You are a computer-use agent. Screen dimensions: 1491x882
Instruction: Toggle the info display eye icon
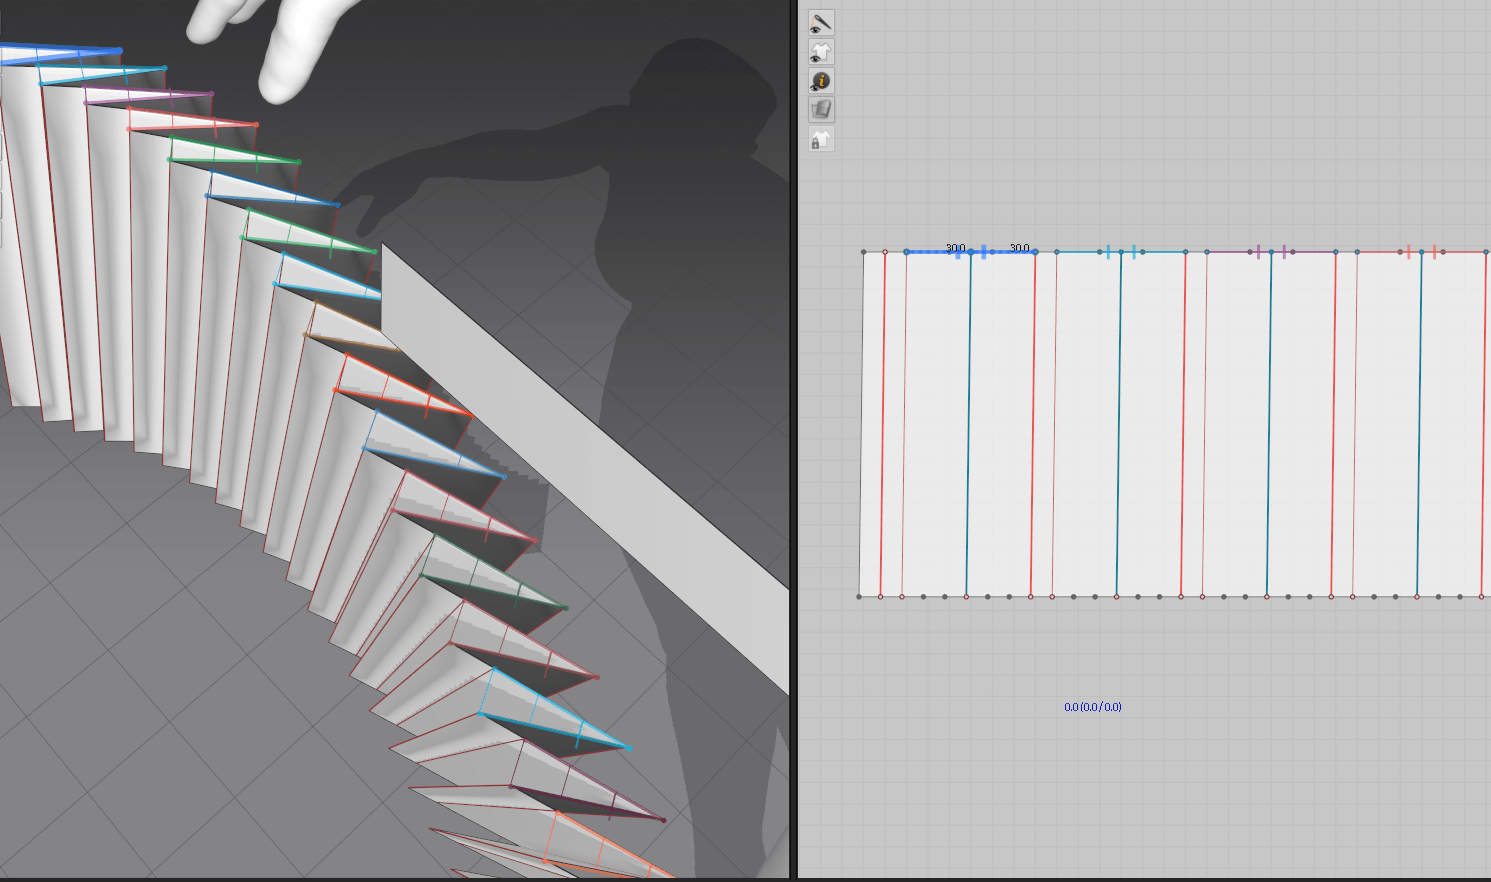click(x=821, y=81)
